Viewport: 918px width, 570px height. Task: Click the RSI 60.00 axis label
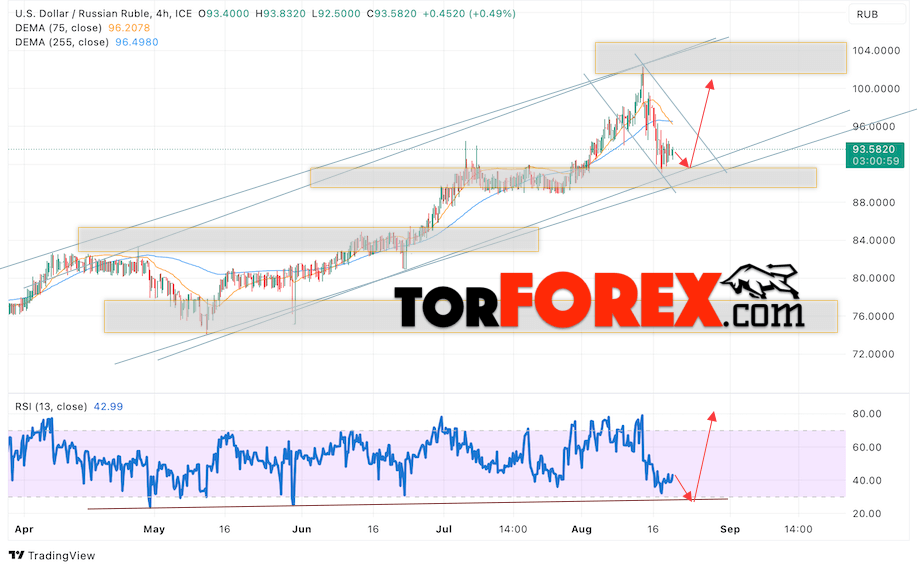[866, 447]
